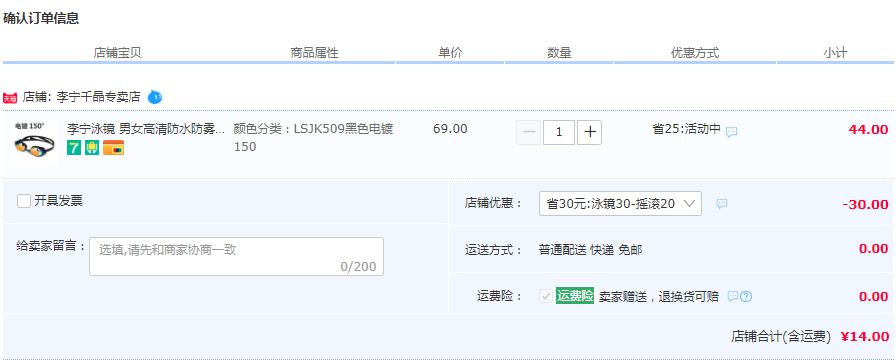896x361 pixels.
Task: Click the store total ¥14.00
Action: click(865, 336)
